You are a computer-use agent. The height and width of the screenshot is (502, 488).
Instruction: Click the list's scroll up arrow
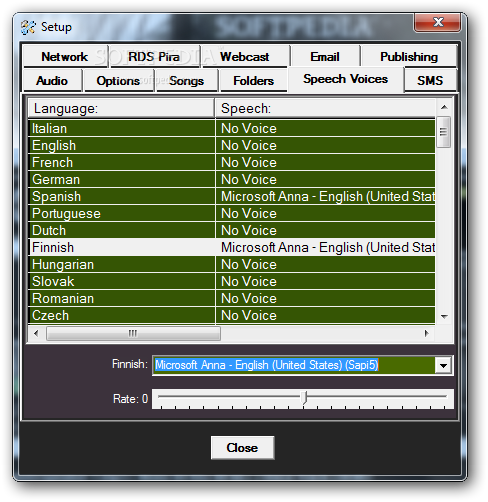pos(444,107)
